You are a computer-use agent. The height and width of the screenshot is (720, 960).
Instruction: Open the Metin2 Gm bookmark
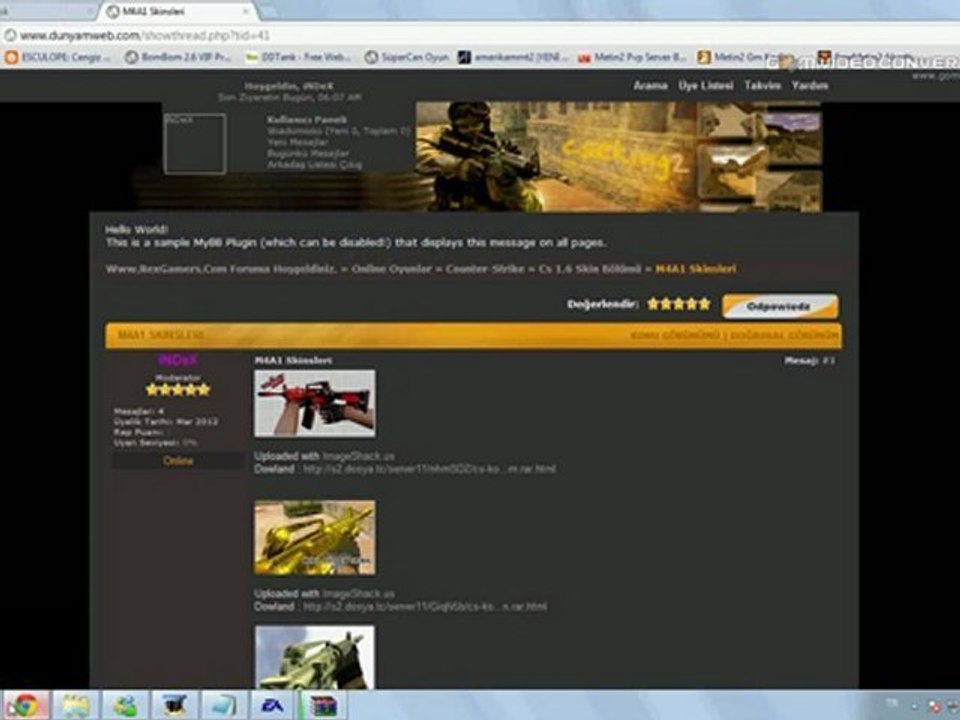[x=746, y=57]
